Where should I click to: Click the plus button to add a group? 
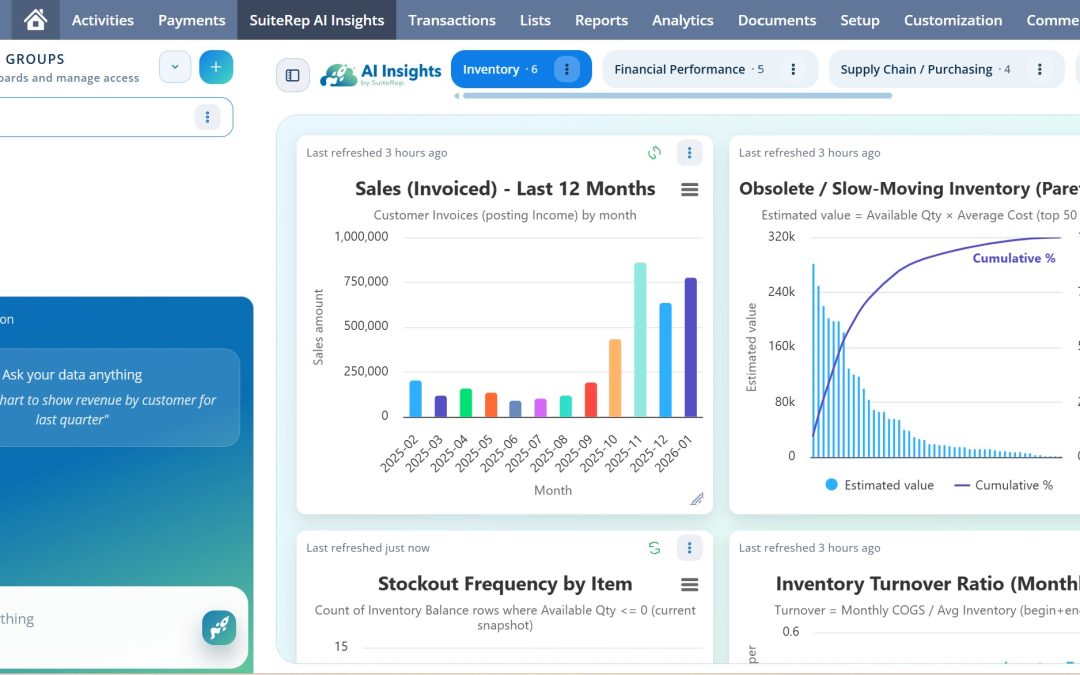point(216,66)
